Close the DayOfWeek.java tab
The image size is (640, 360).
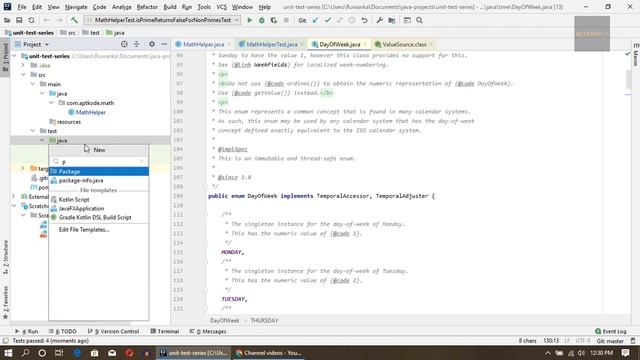365,44
